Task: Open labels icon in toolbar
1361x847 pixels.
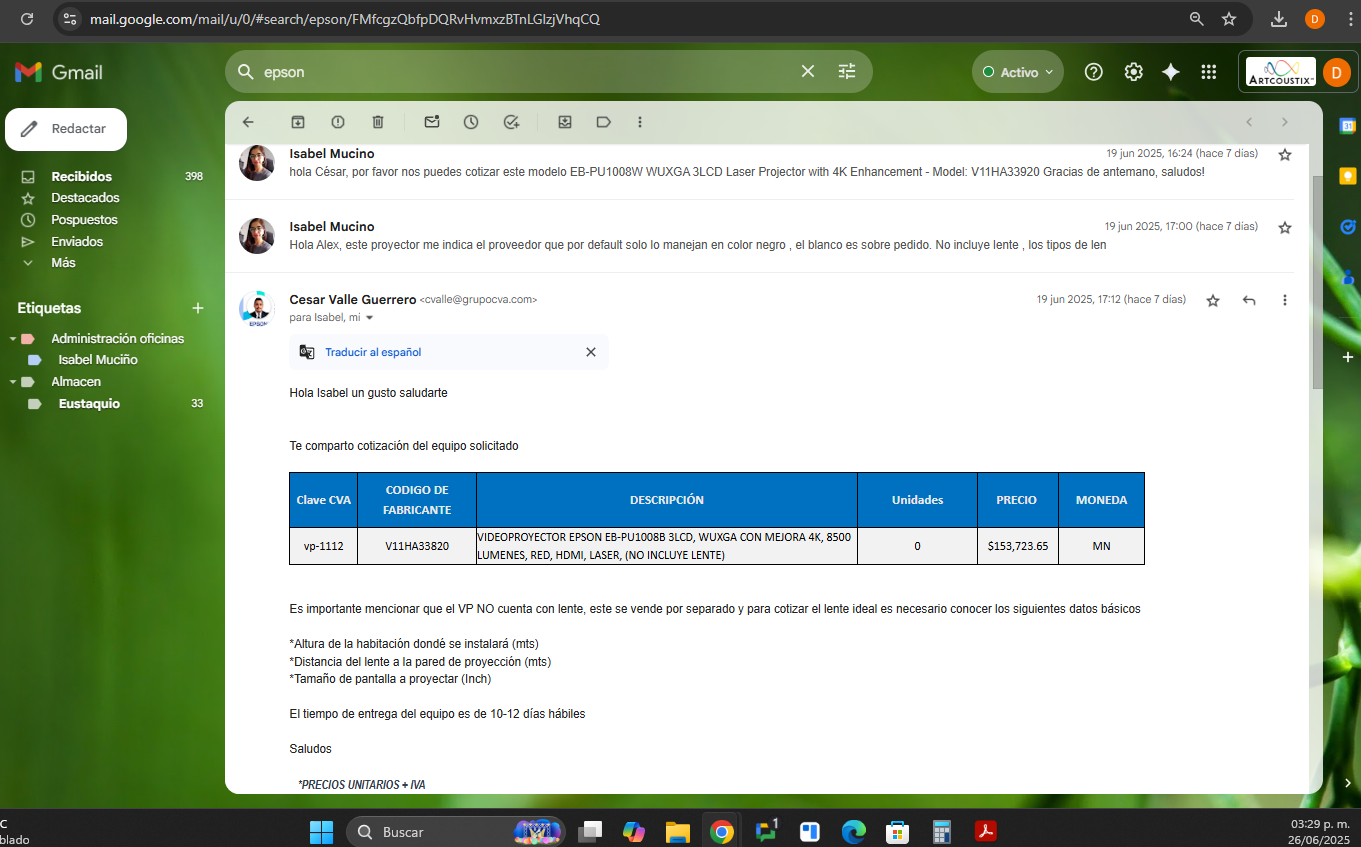Action: (x=604, y=122)
